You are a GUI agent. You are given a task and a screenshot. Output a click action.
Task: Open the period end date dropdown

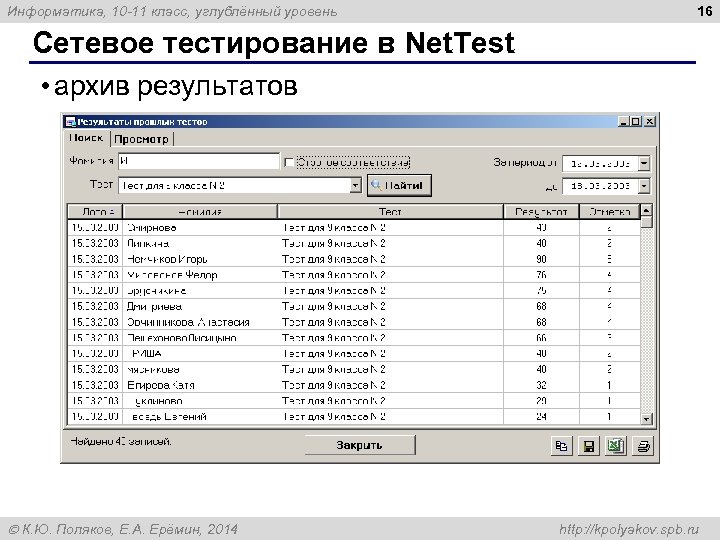tap(644, 186)
